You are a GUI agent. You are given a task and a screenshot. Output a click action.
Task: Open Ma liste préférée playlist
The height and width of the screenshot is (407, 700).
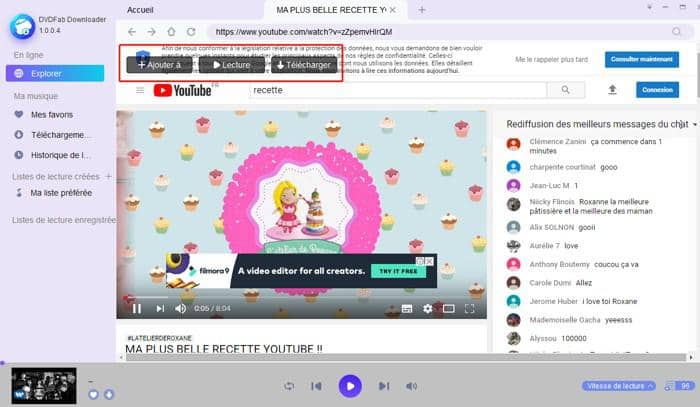[54, 193]
